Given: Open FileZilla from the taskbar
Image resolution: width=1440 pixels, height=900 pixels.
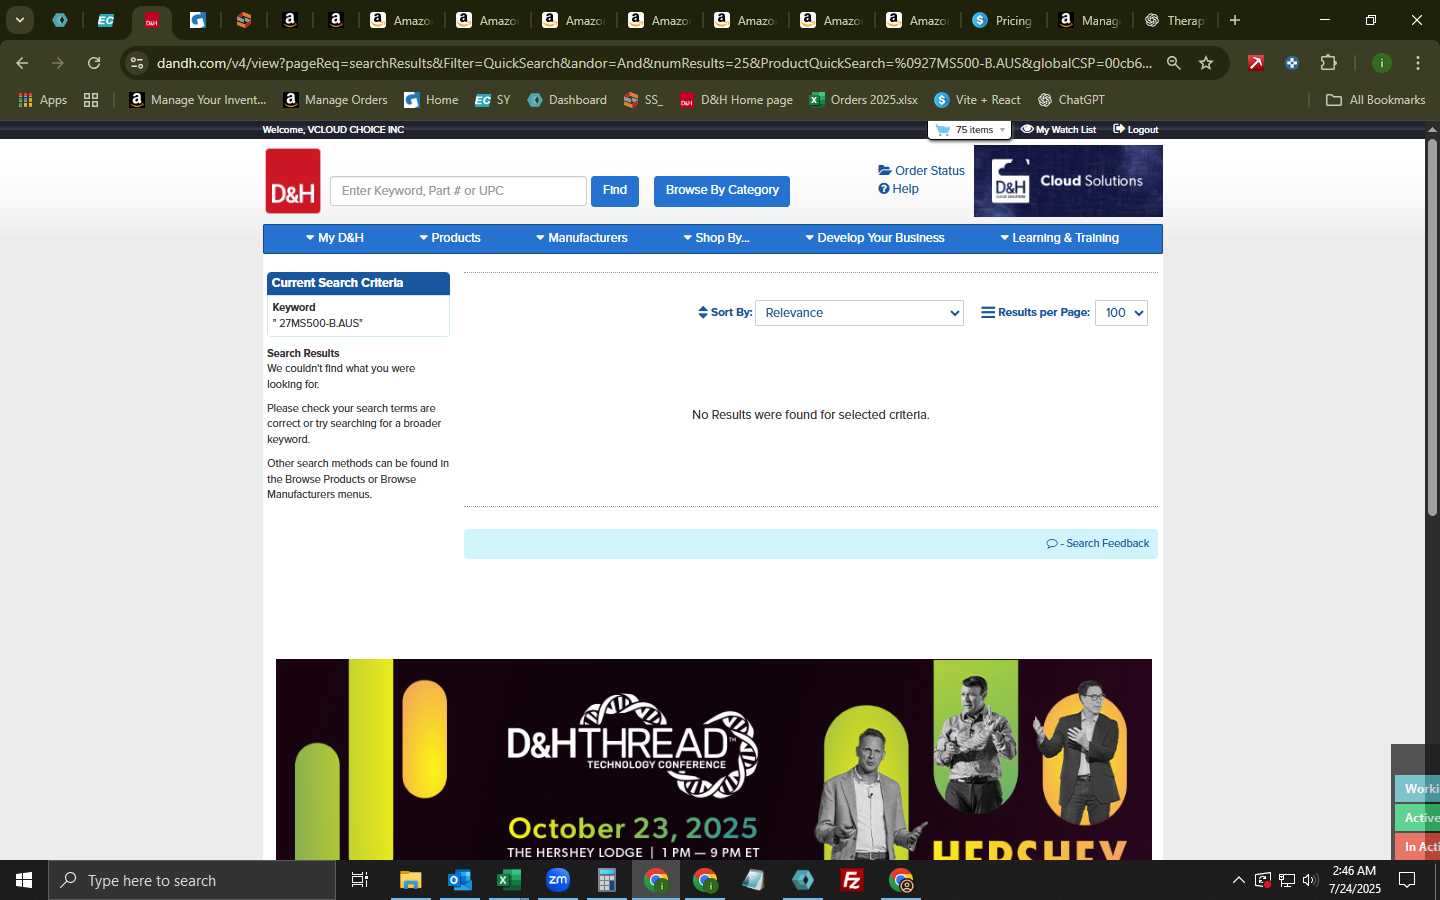Looking at the screenshot, I should tap(852, 880).
